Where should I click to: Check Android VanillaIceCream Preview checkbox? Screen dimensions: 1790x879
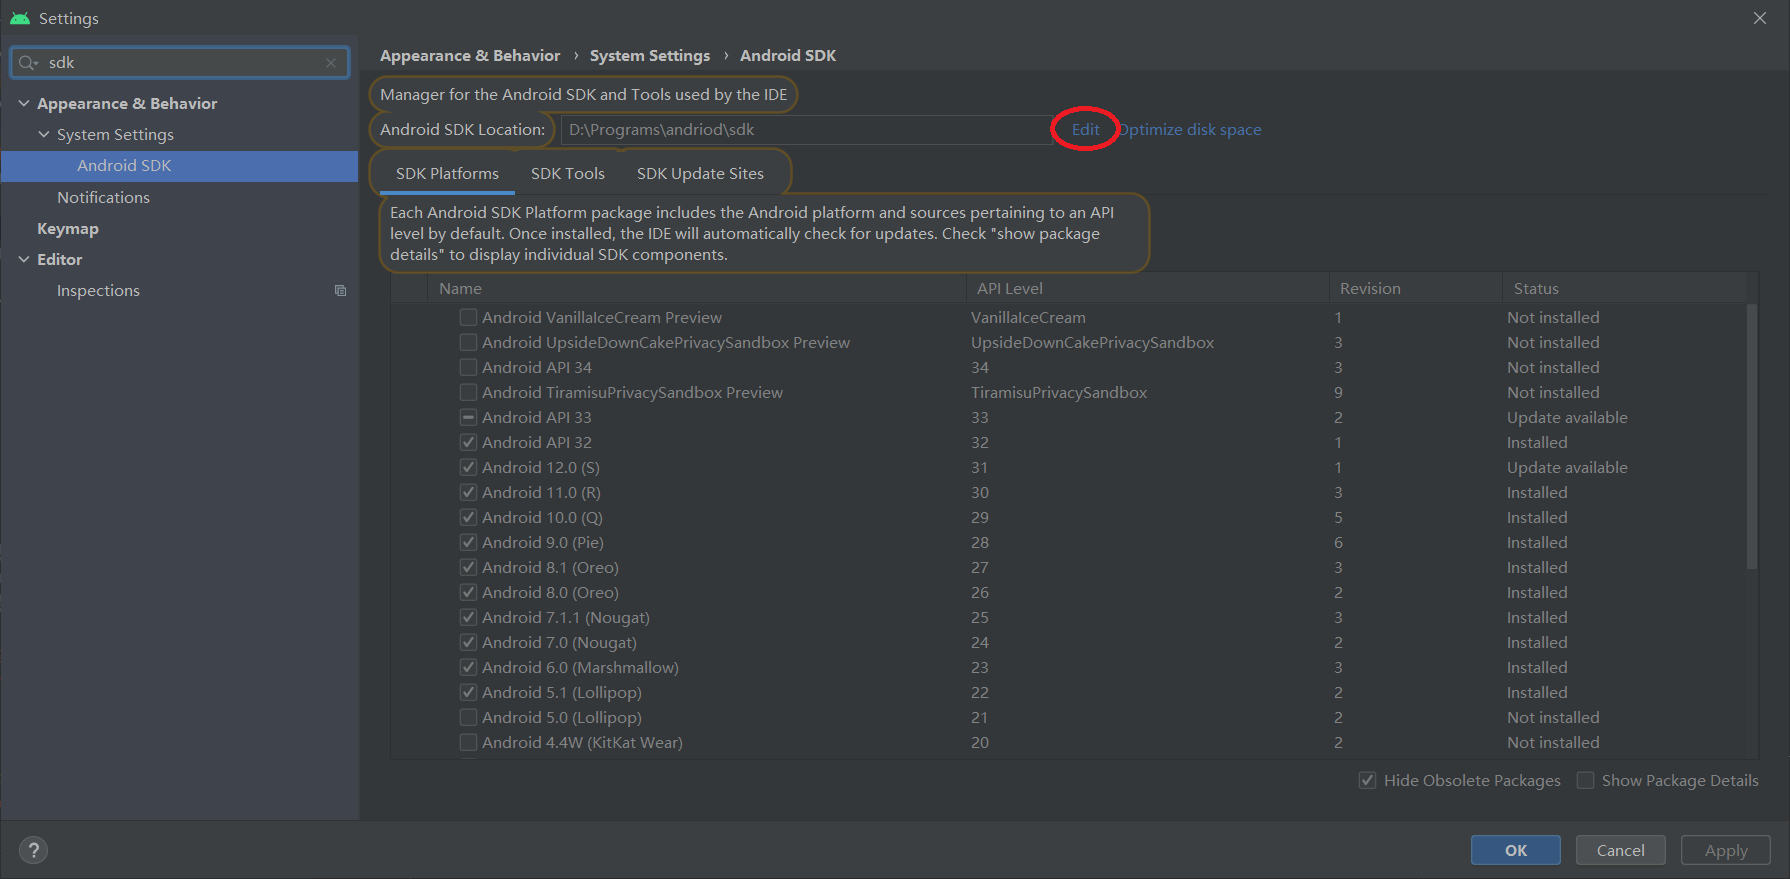[468, 317]
